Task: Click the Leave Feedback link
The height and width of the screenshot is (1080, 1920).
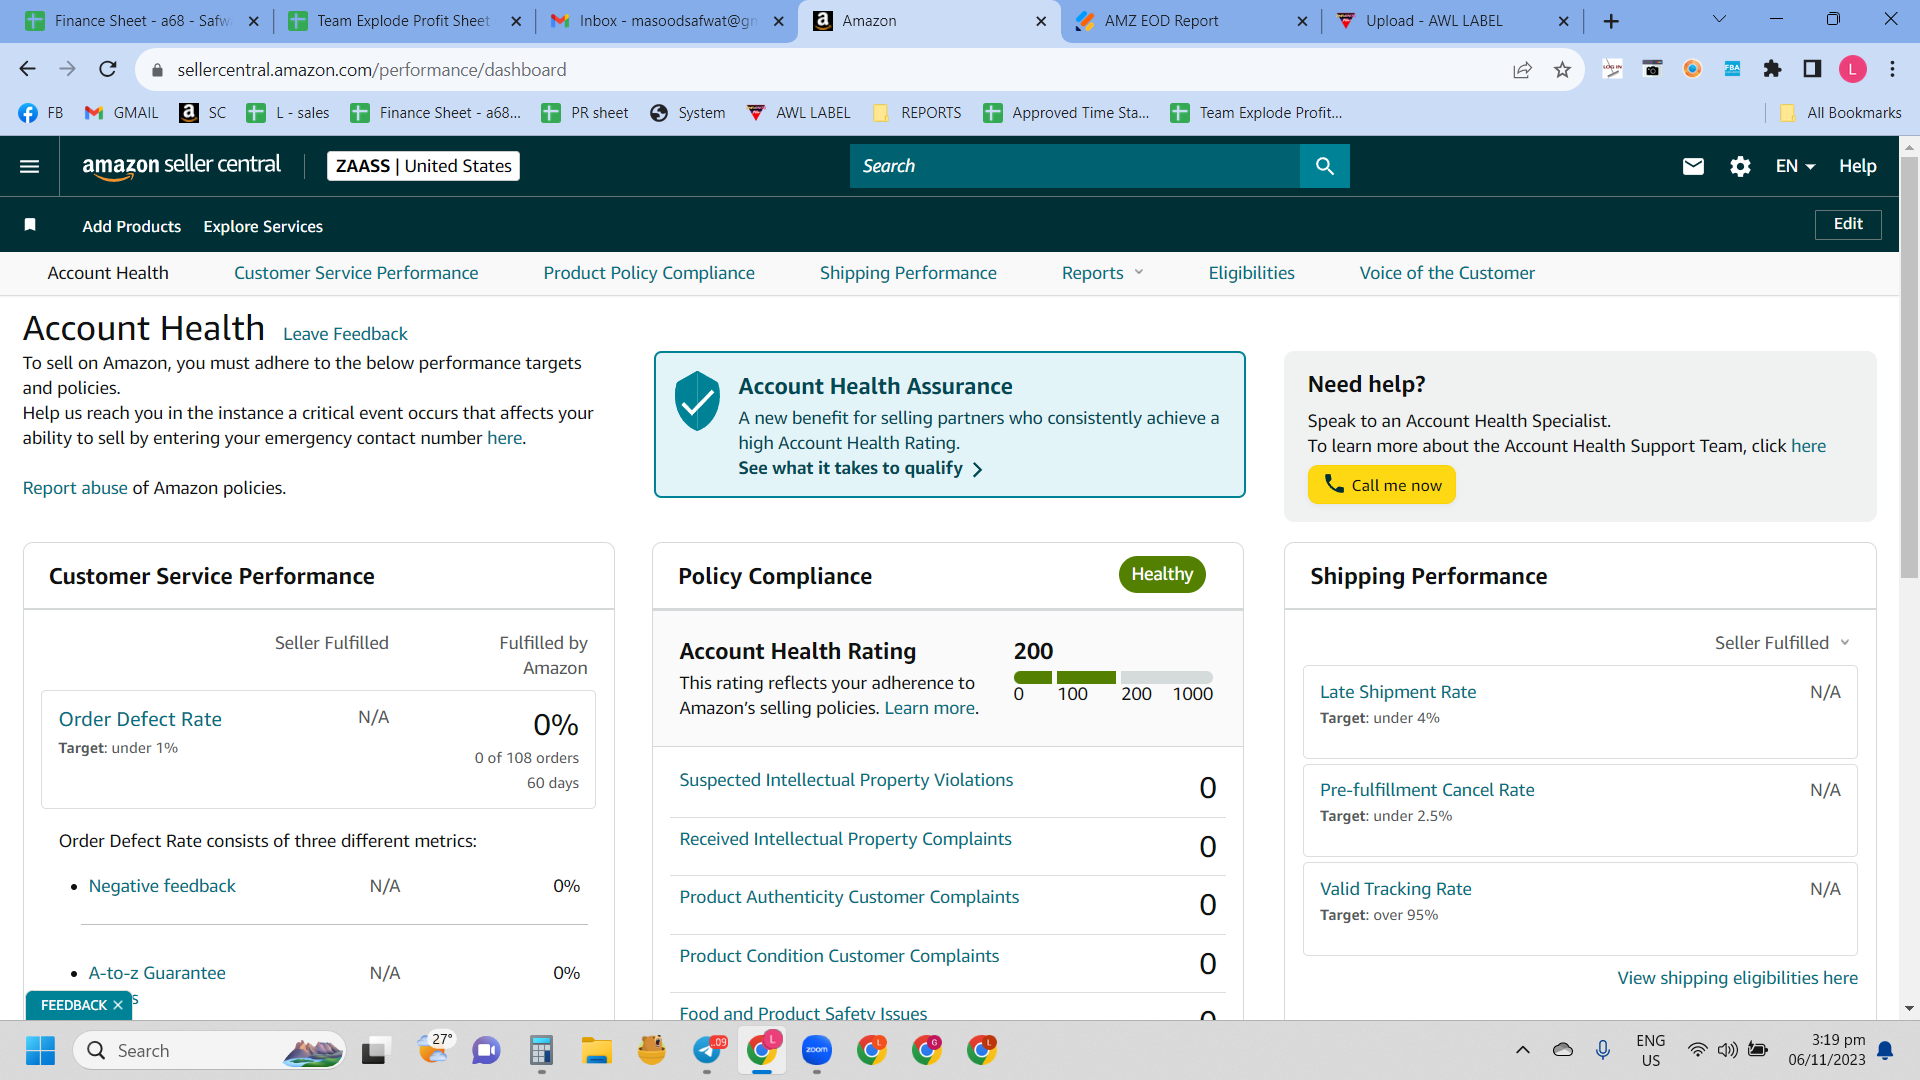Action: [x=345, y=334]
